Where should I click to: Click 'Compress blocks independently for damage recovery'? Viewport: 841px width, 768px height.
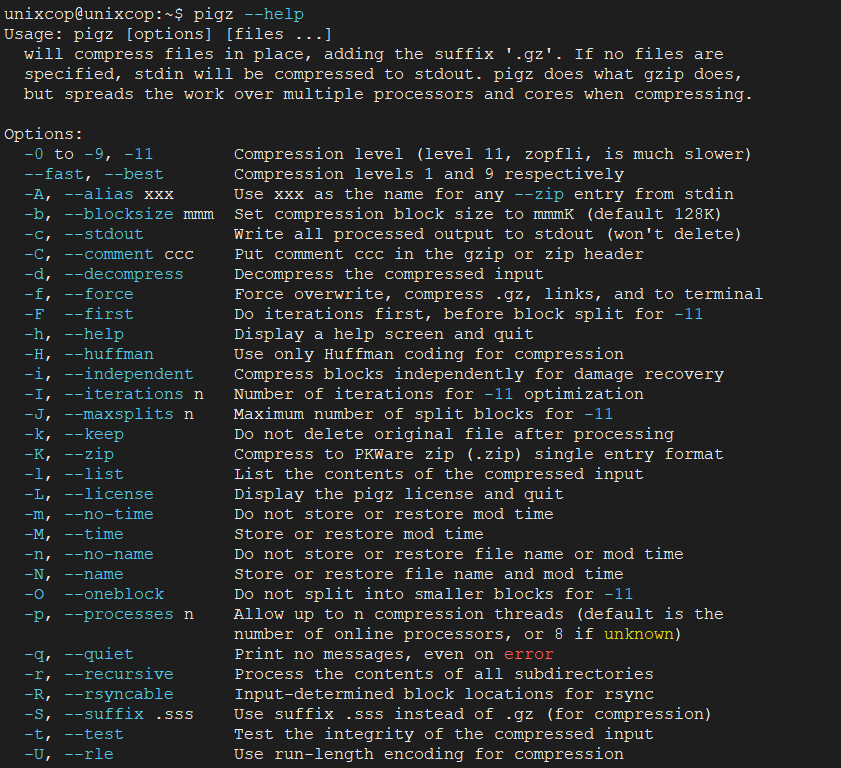pyautogui.click(x=479, y=374)
